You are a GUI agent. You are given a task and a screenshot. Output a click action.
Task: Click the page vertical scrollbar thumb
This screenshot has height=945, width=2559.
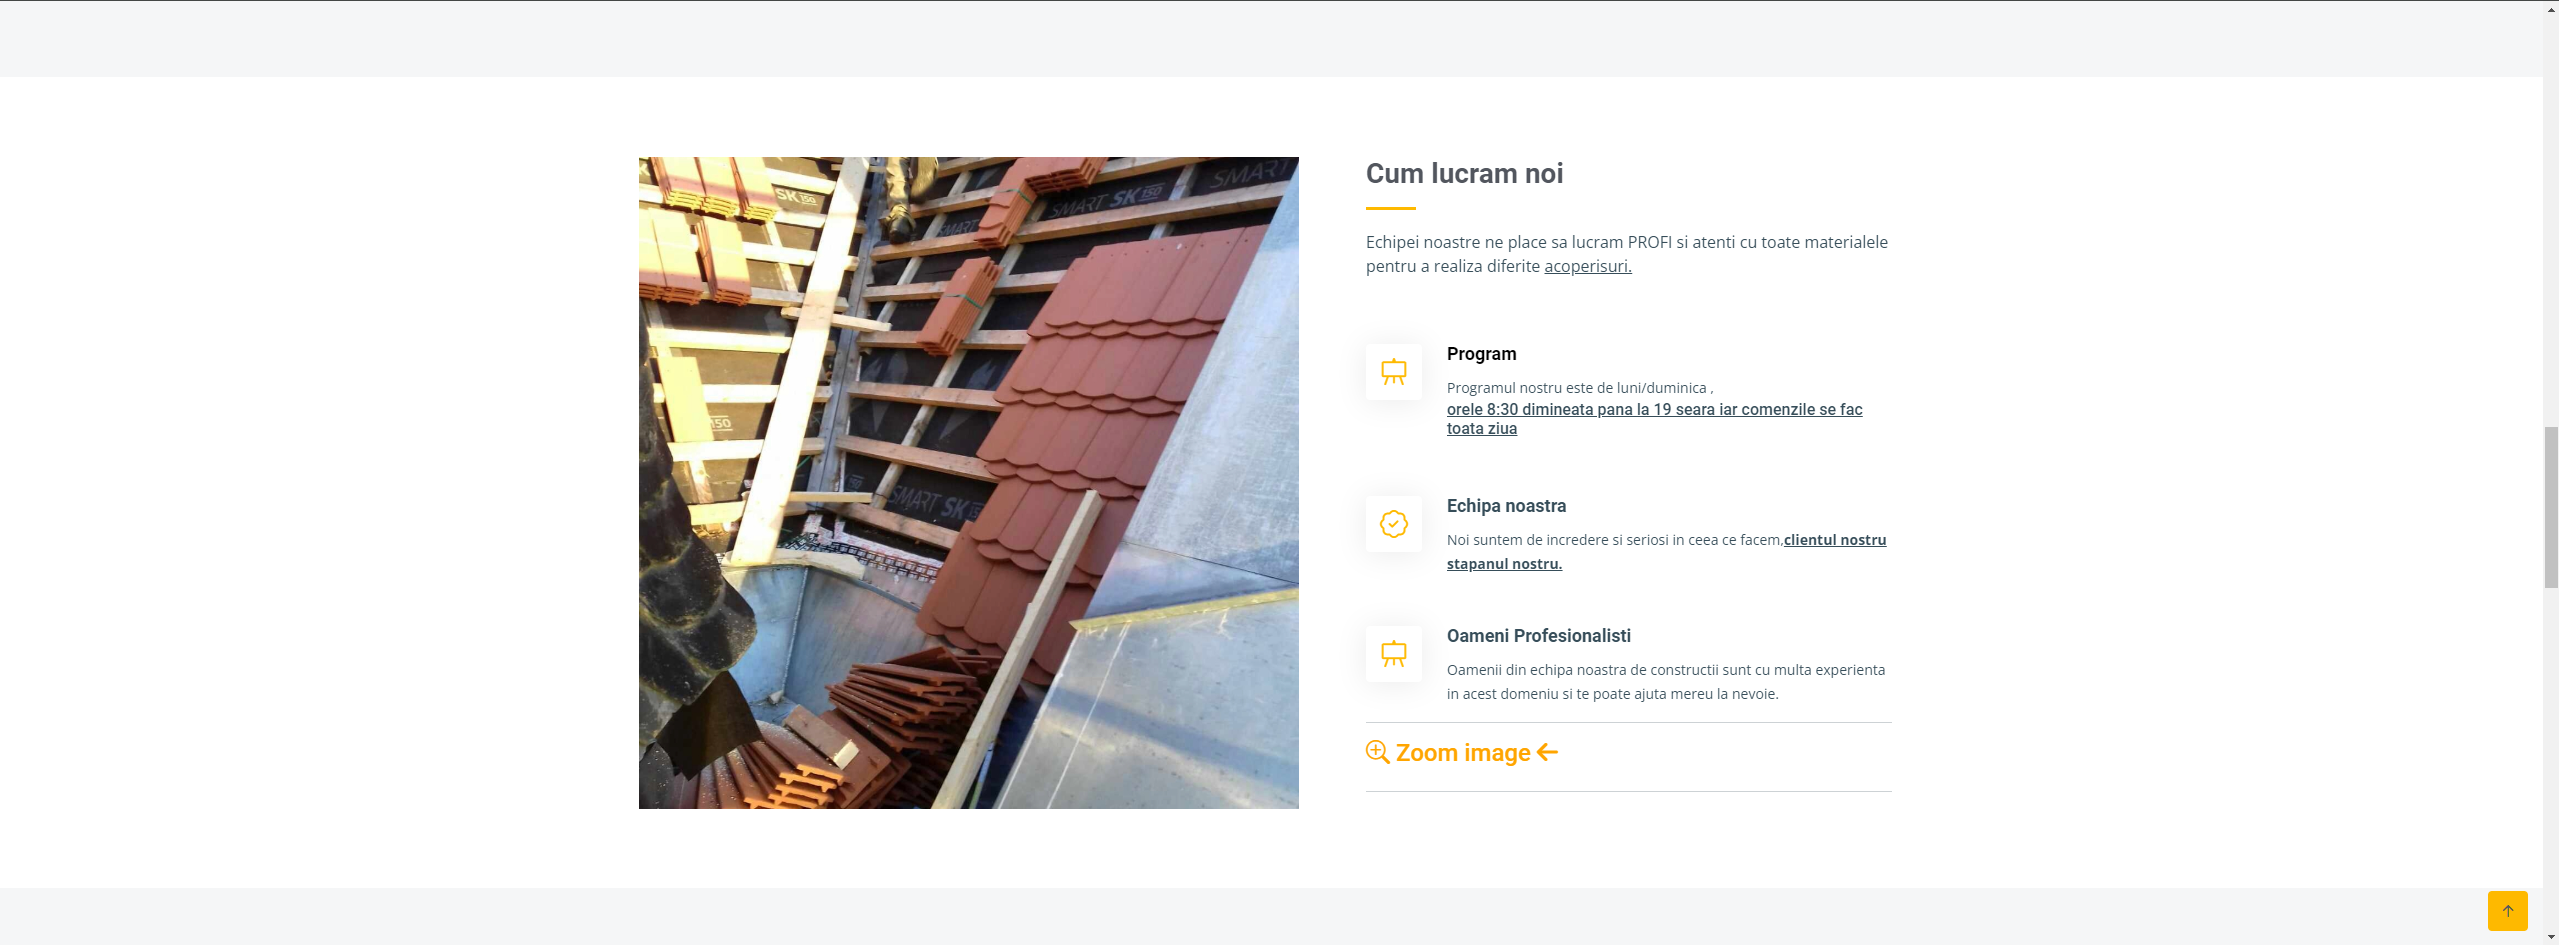(x=2551, y=507)
